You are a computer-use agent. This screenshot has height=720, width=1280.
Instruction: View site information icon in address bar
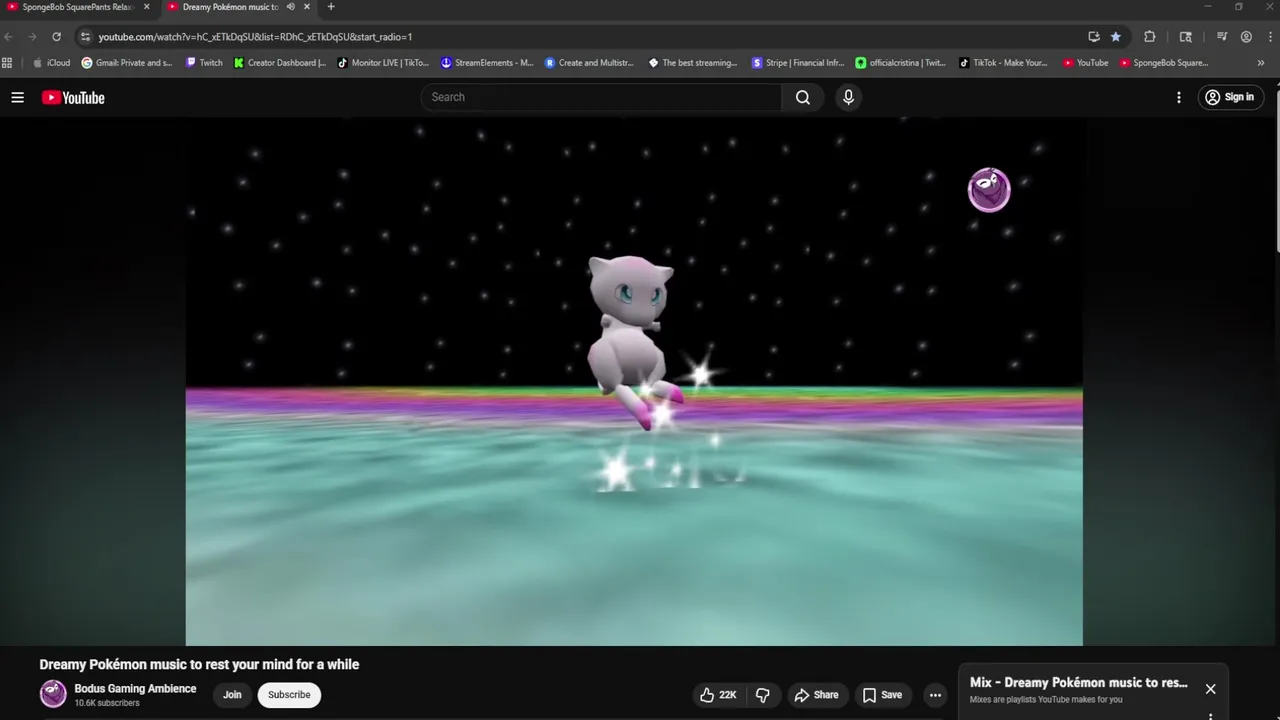(x=85, y=37)
